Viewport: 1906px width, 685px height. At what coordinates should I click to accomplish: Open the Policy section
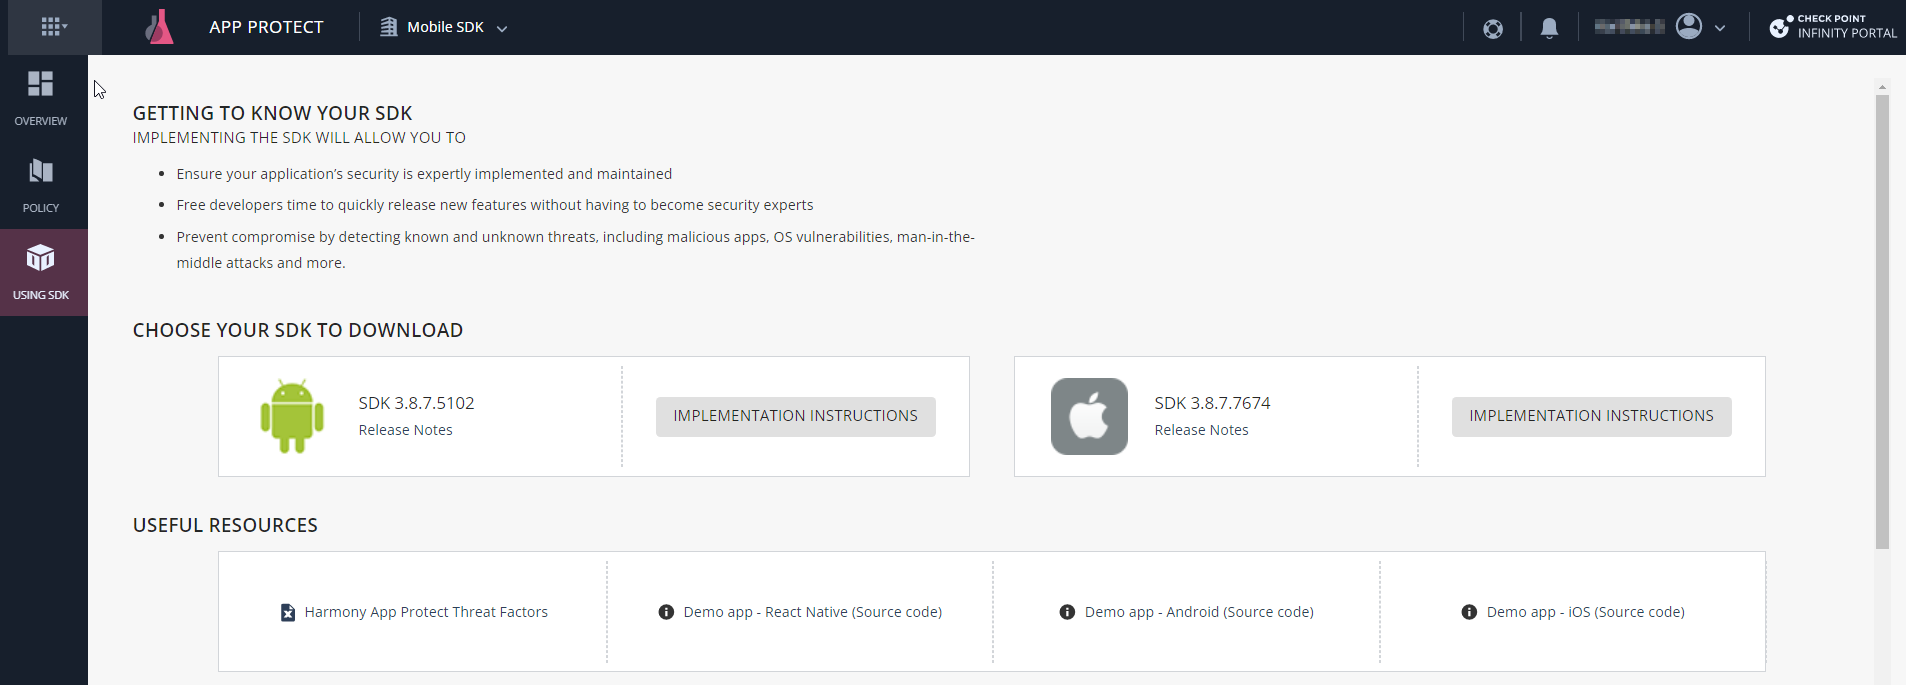(41, 185)
